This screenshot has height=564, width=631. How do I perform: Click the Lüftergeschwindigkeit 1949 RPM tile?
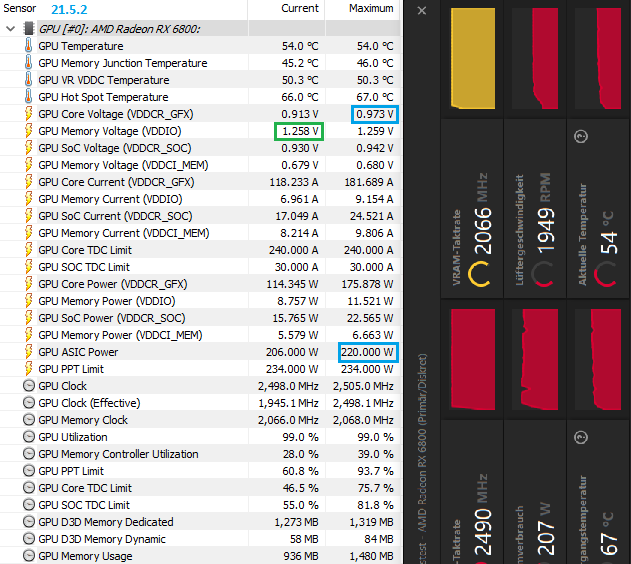(535, 208)
